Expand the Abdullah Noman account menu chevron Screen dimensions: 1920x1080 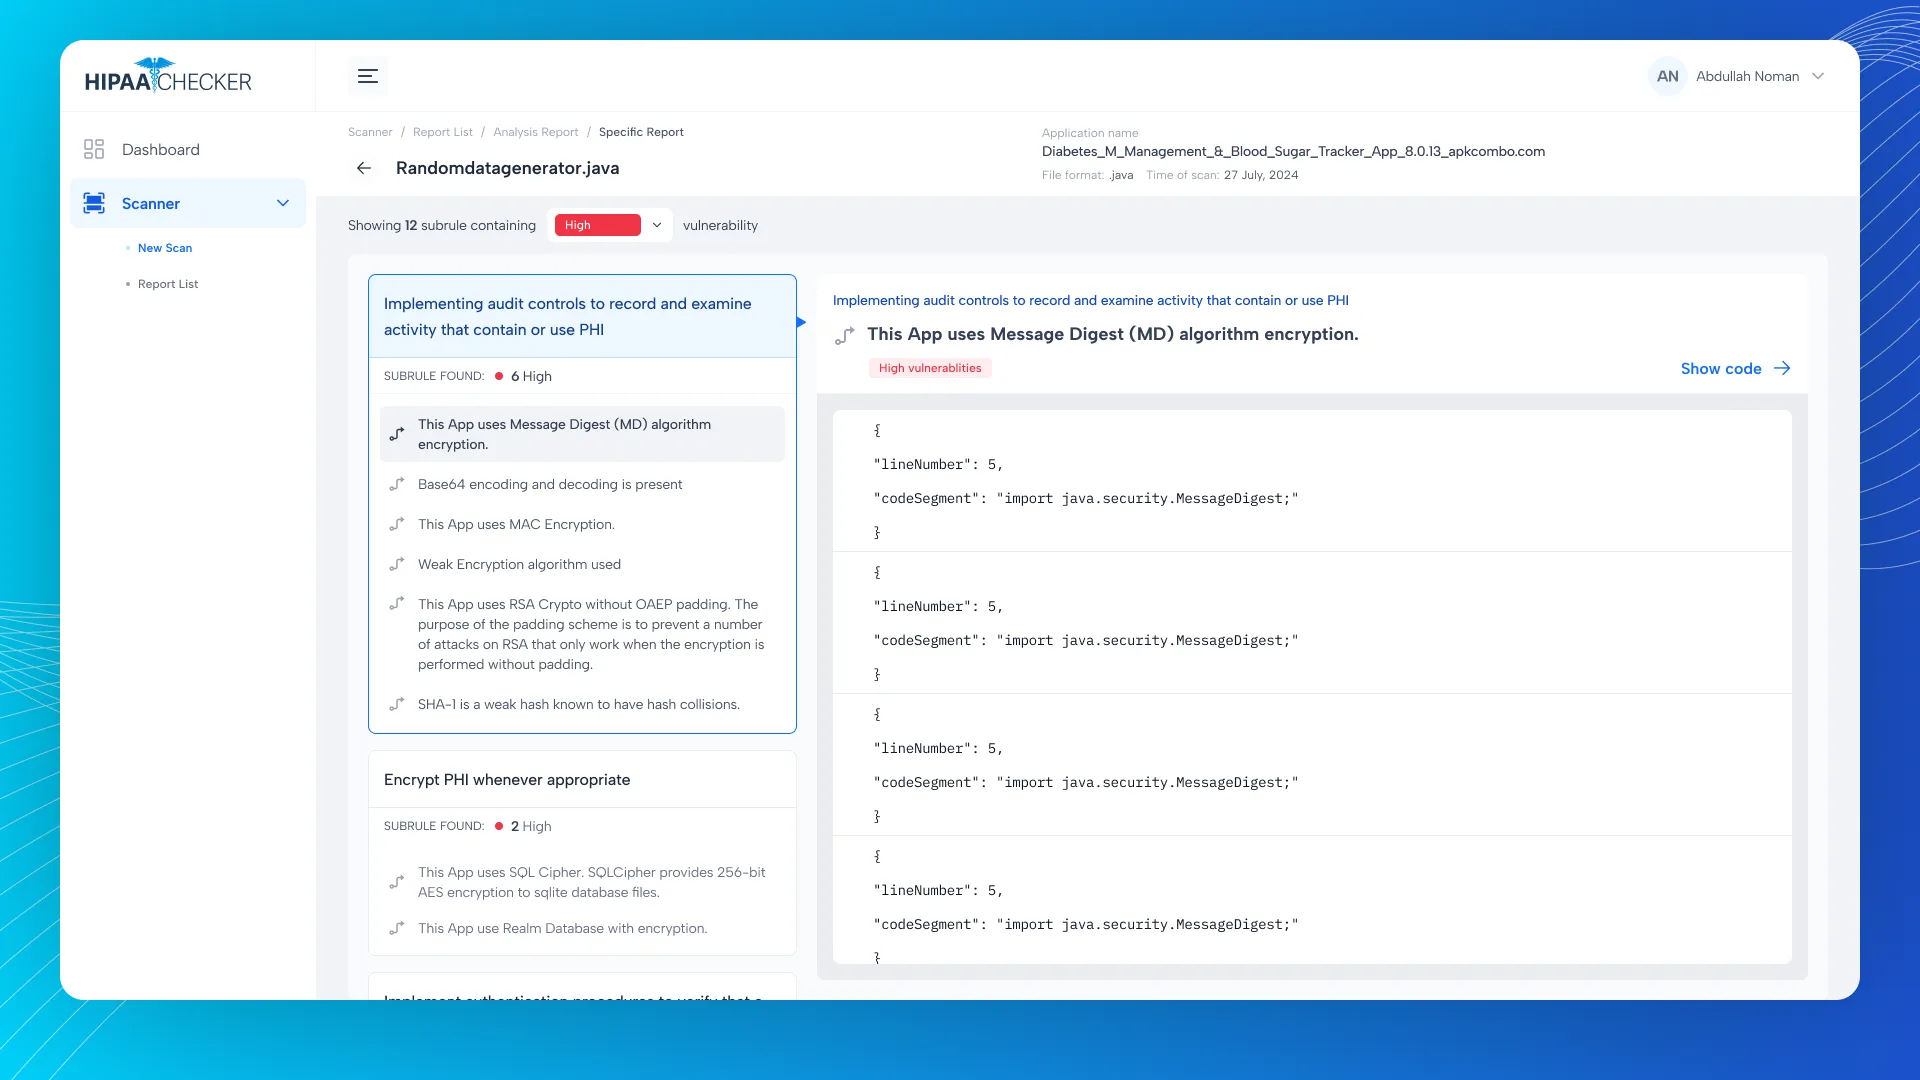pyautogui.click(x=1818, y=76)
